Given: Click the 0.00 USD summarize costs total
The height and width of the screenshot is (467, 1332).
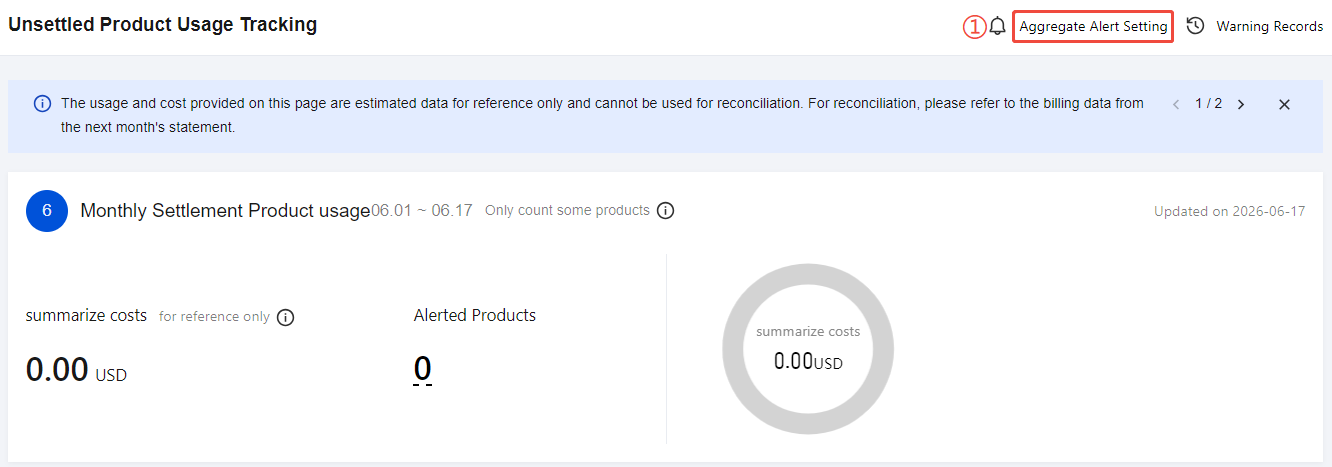Looking at the screenshot, I should [x=76, y=370].
